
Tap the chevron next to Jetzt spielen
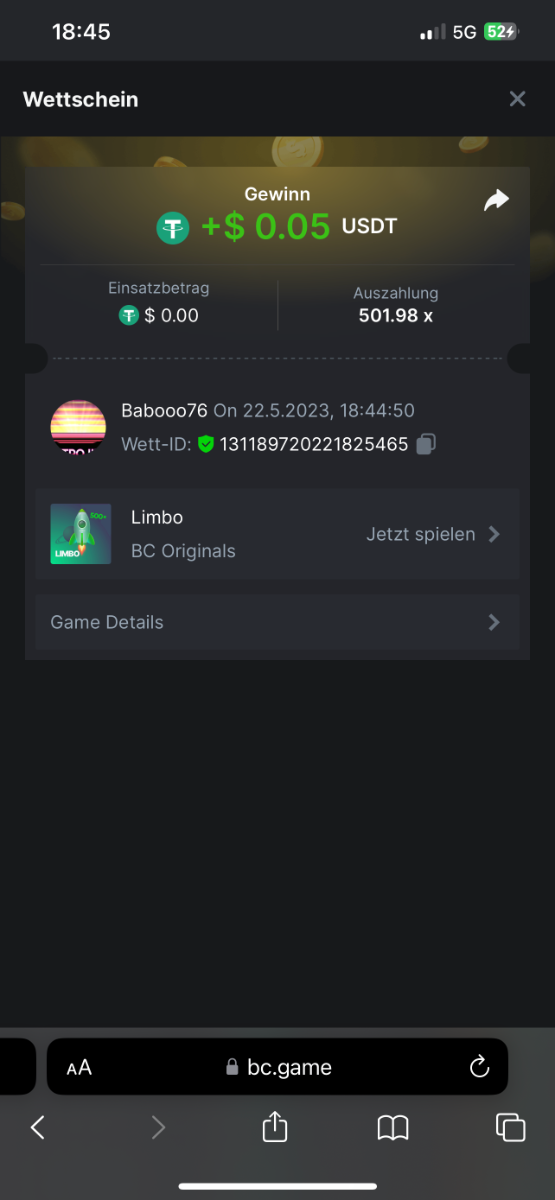[494, 534]
